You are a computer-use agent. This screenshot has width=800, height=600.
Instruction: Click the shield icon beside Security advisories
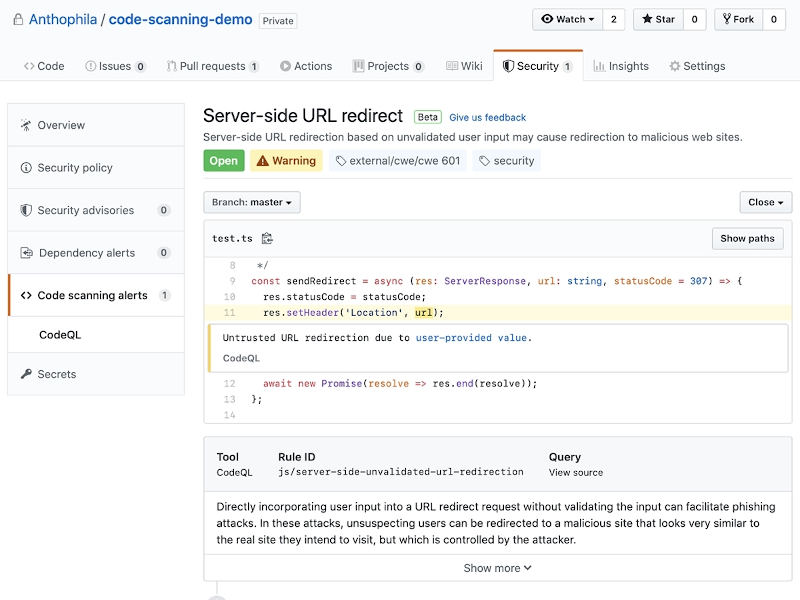(26, 210)
